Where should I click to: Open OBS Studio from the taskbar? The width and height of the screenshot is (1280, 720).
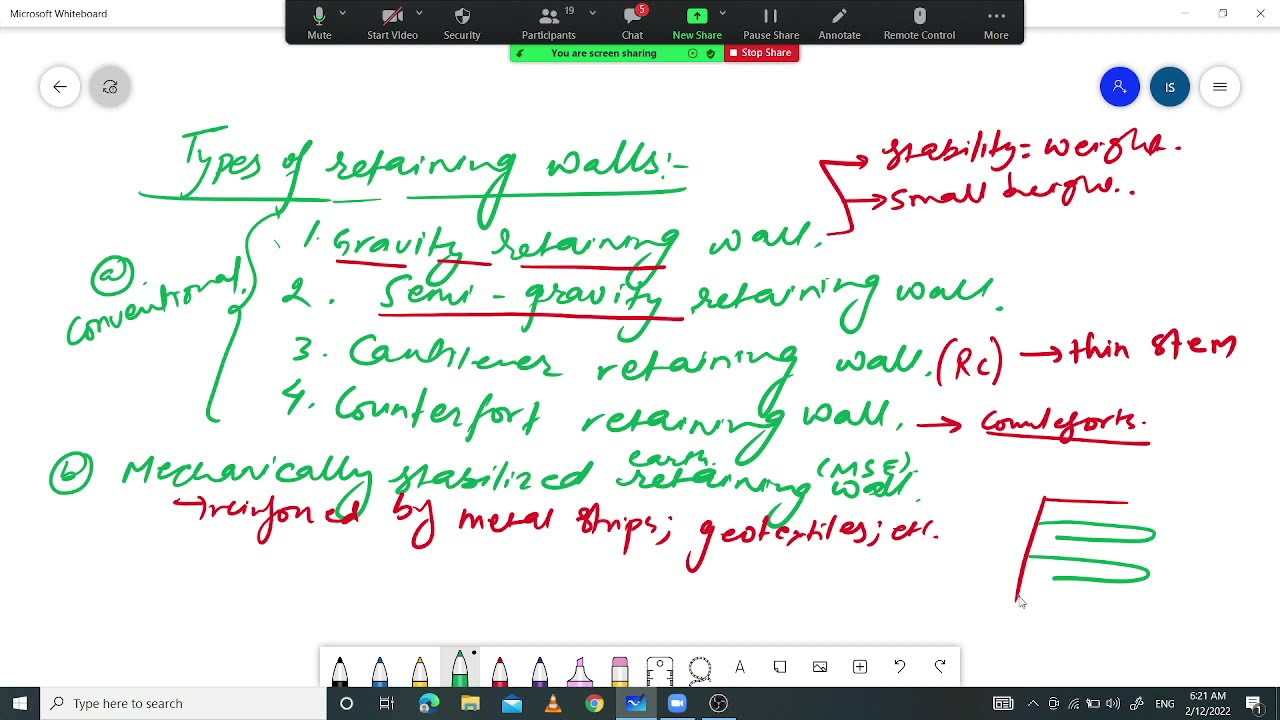(x=718, y=703)
